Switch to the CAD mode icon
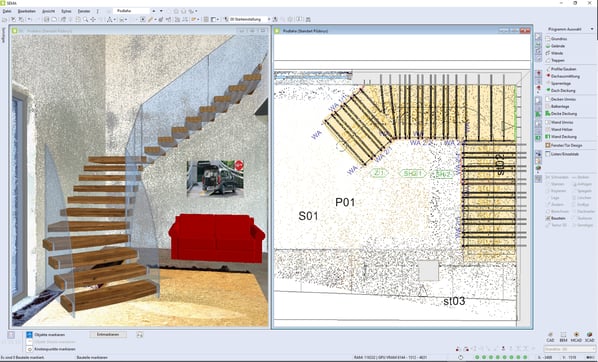Image resolution: width=598 pixels, height=362 pixels. (550, 336)
